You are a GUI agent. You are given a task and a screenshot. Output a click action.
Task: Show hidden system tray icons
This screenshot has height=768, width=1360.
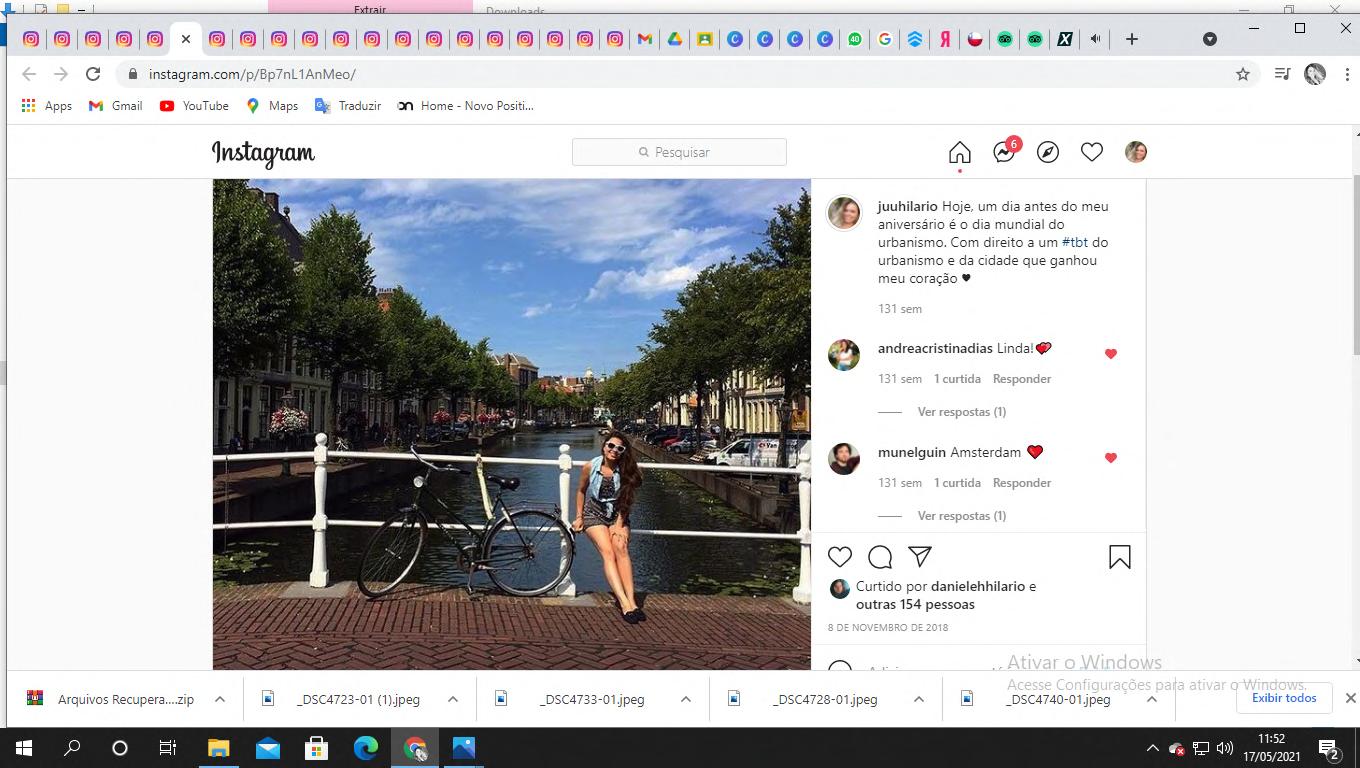[1152, 748]
